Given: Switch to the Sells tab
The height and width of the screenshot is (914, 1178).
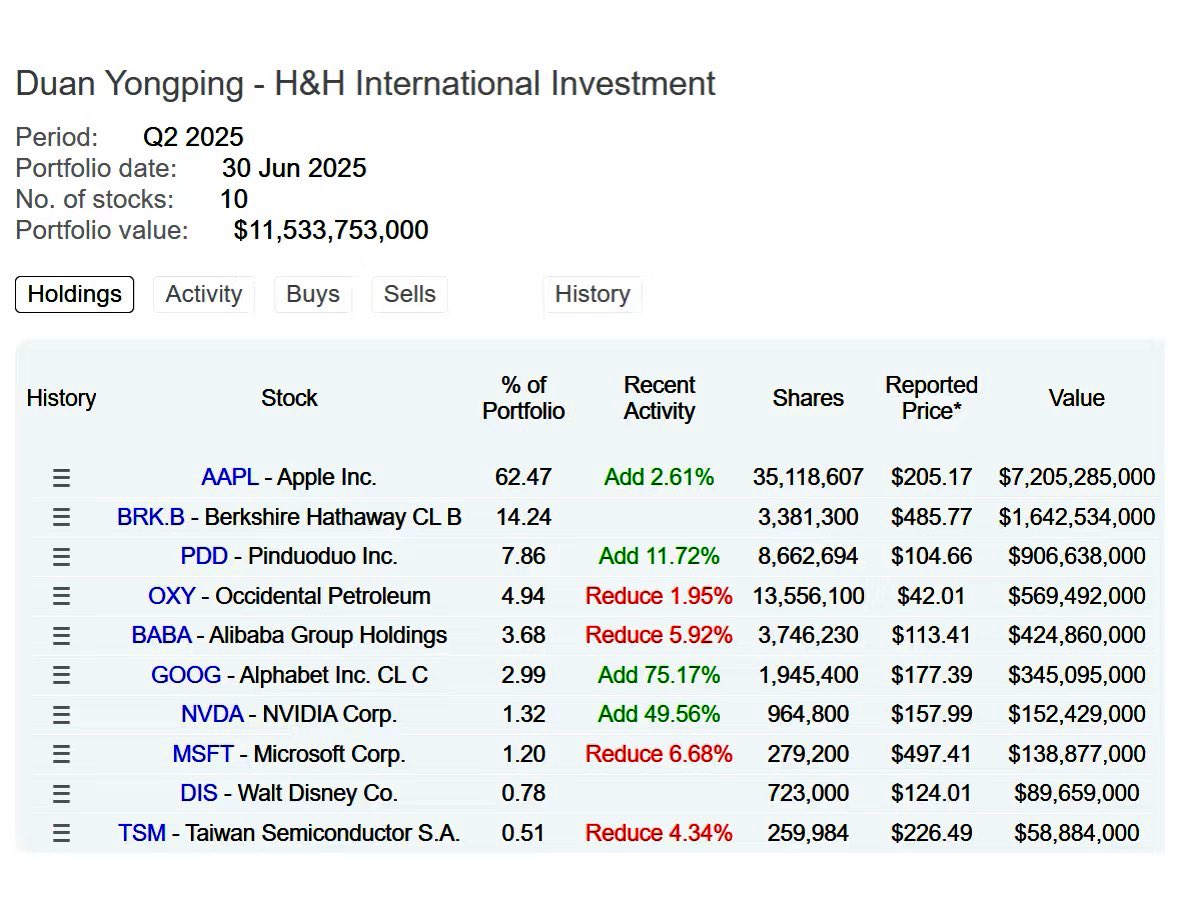Looking at the screenshot, I should tap(409, 294).
